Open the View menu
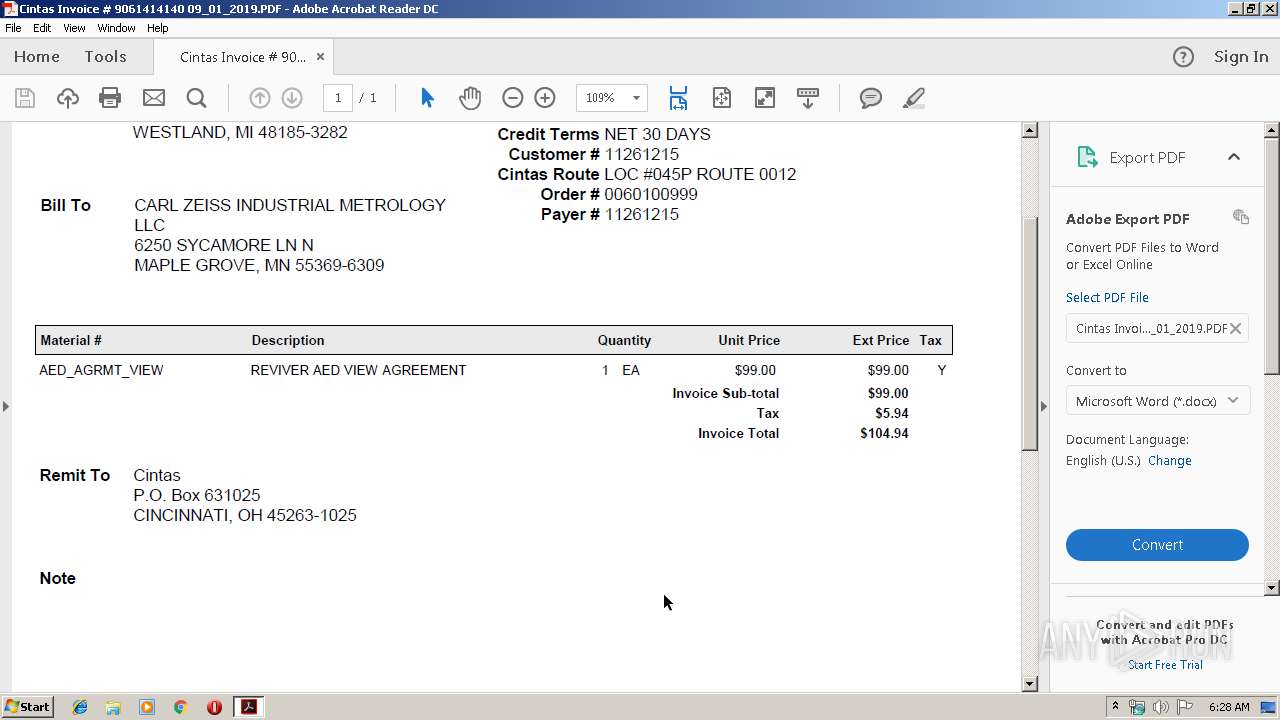 (75, 28)
